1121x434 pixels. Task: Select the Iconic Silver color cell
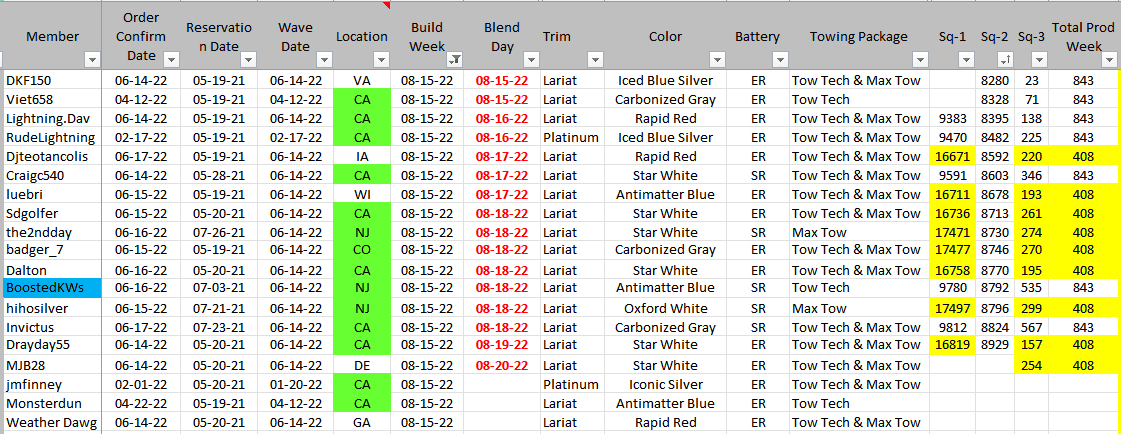[665, 384]
